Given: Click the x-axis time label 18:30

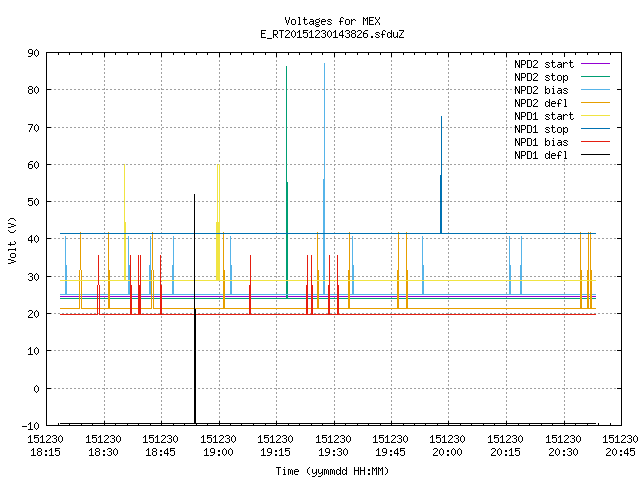Looking at the screenshot, I should click(x=103, y=452).
